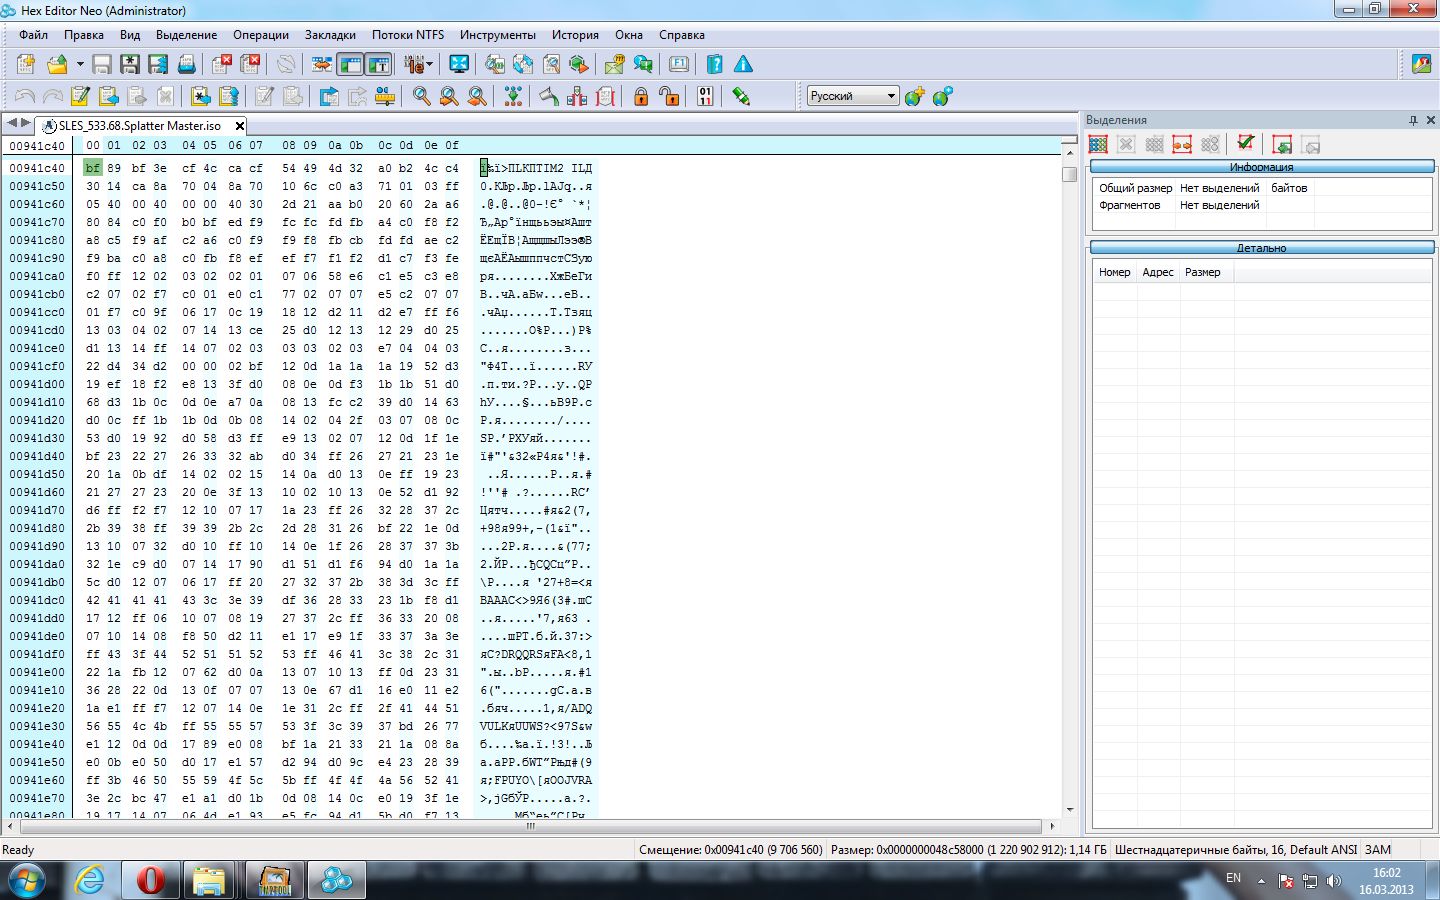Toggle the window view mode button
Image resolution: width=1440 pixels, height=900 pixels.
pos(350,64)
